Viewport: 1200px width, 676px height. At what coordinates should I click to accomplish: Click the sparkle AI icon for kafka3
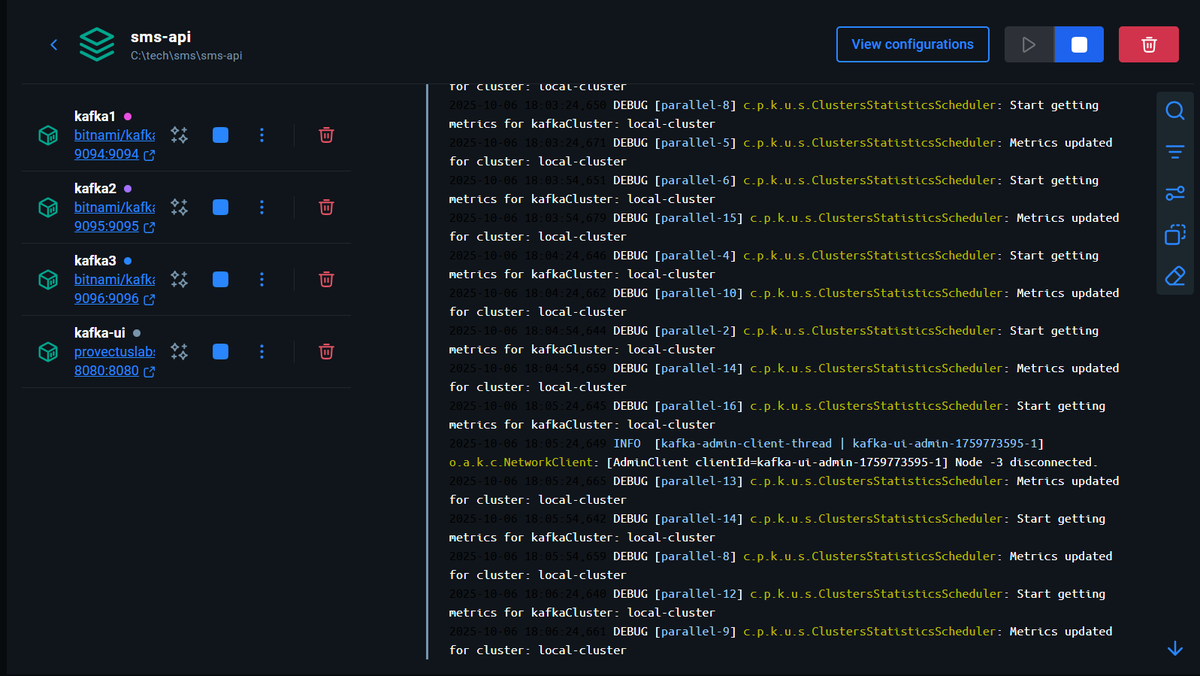179,280
